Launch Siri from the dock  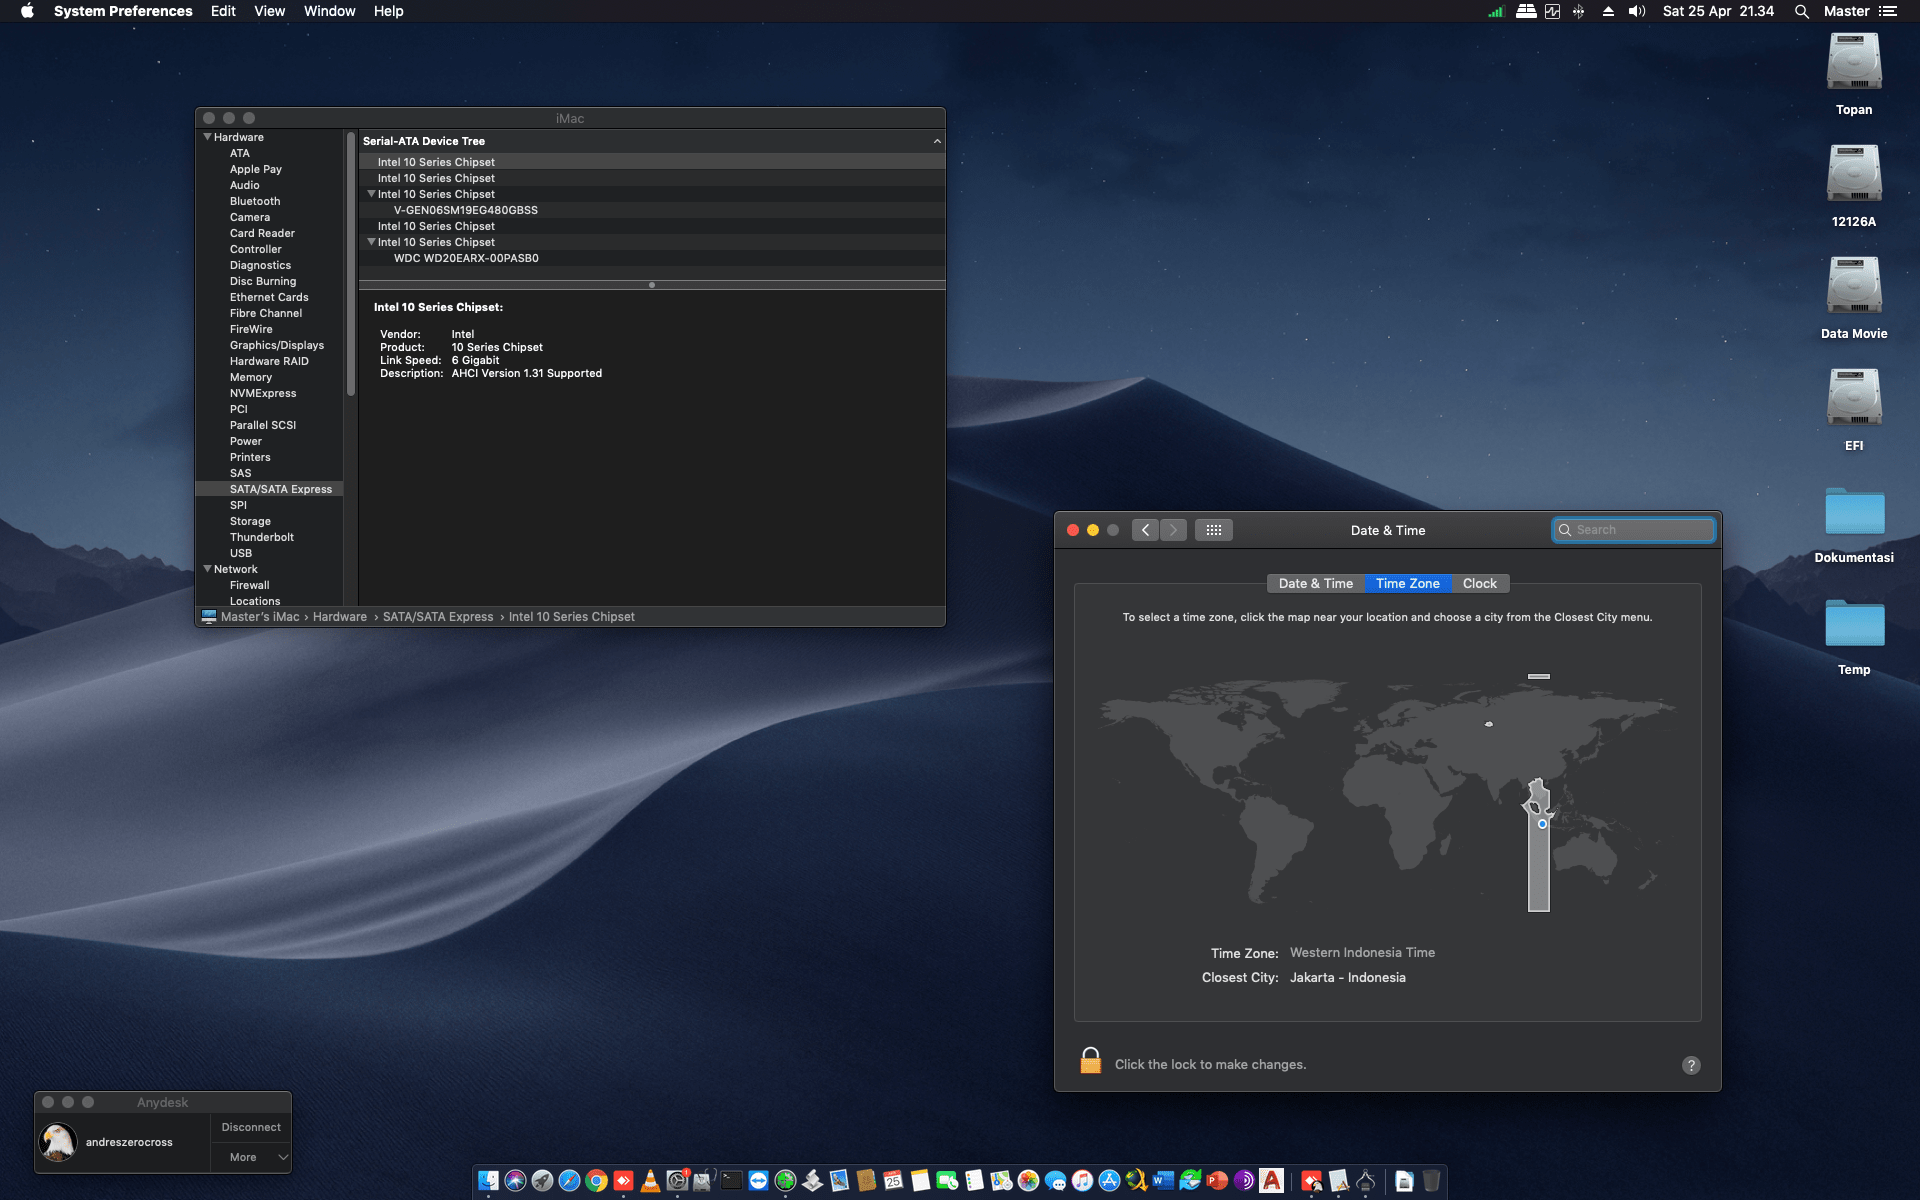(515, 1181)
